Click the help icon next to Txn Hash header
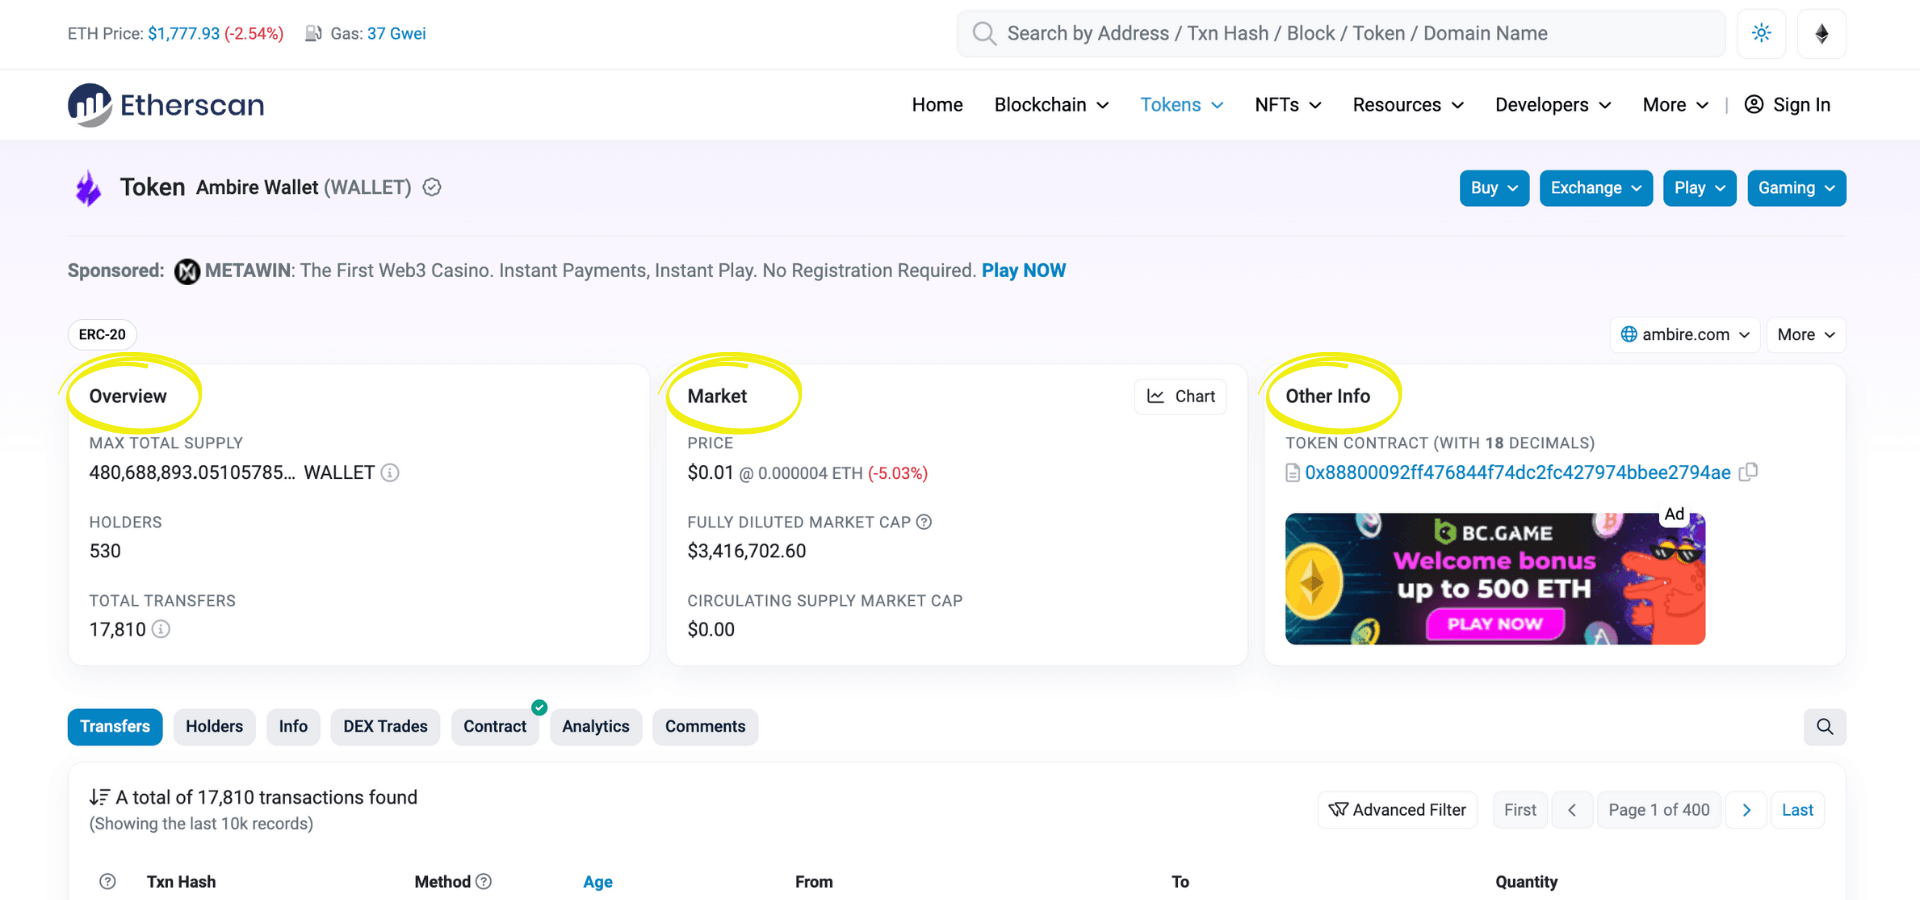 pos(108,881)
